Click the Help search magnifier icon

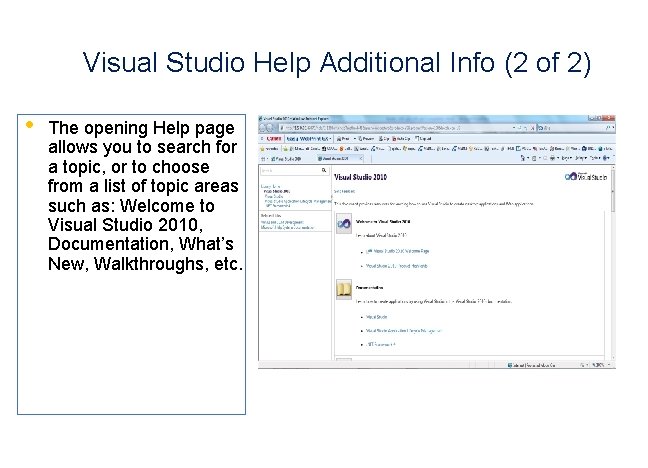(324, 170)
